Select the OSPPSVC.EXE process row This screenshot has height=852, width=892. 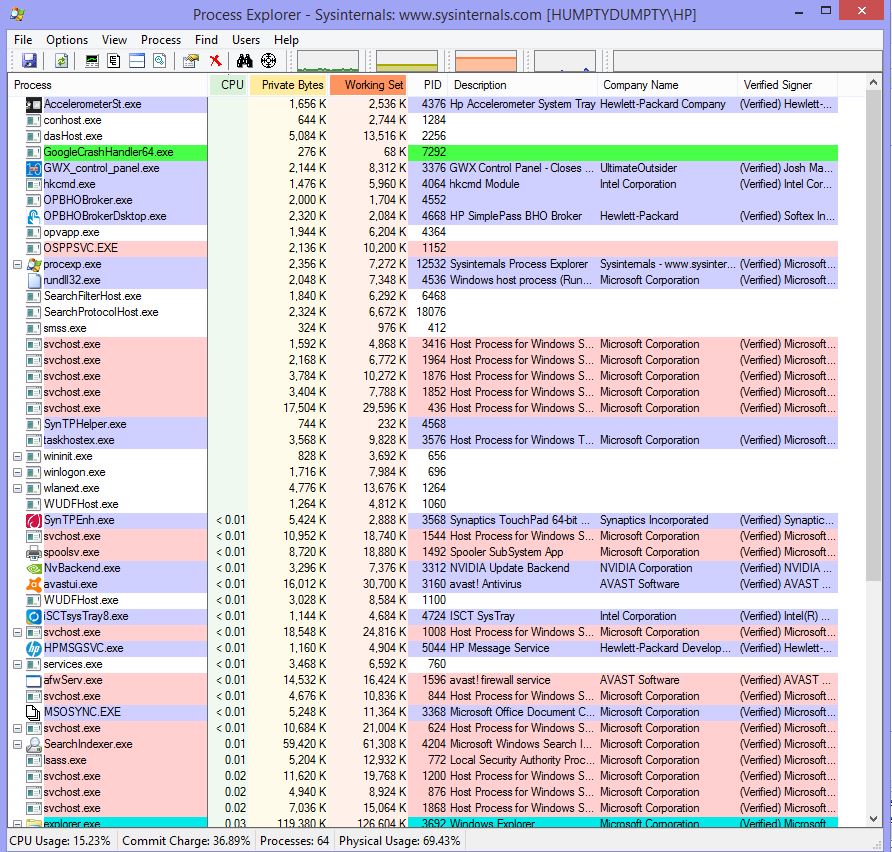[x=423, y=249]
